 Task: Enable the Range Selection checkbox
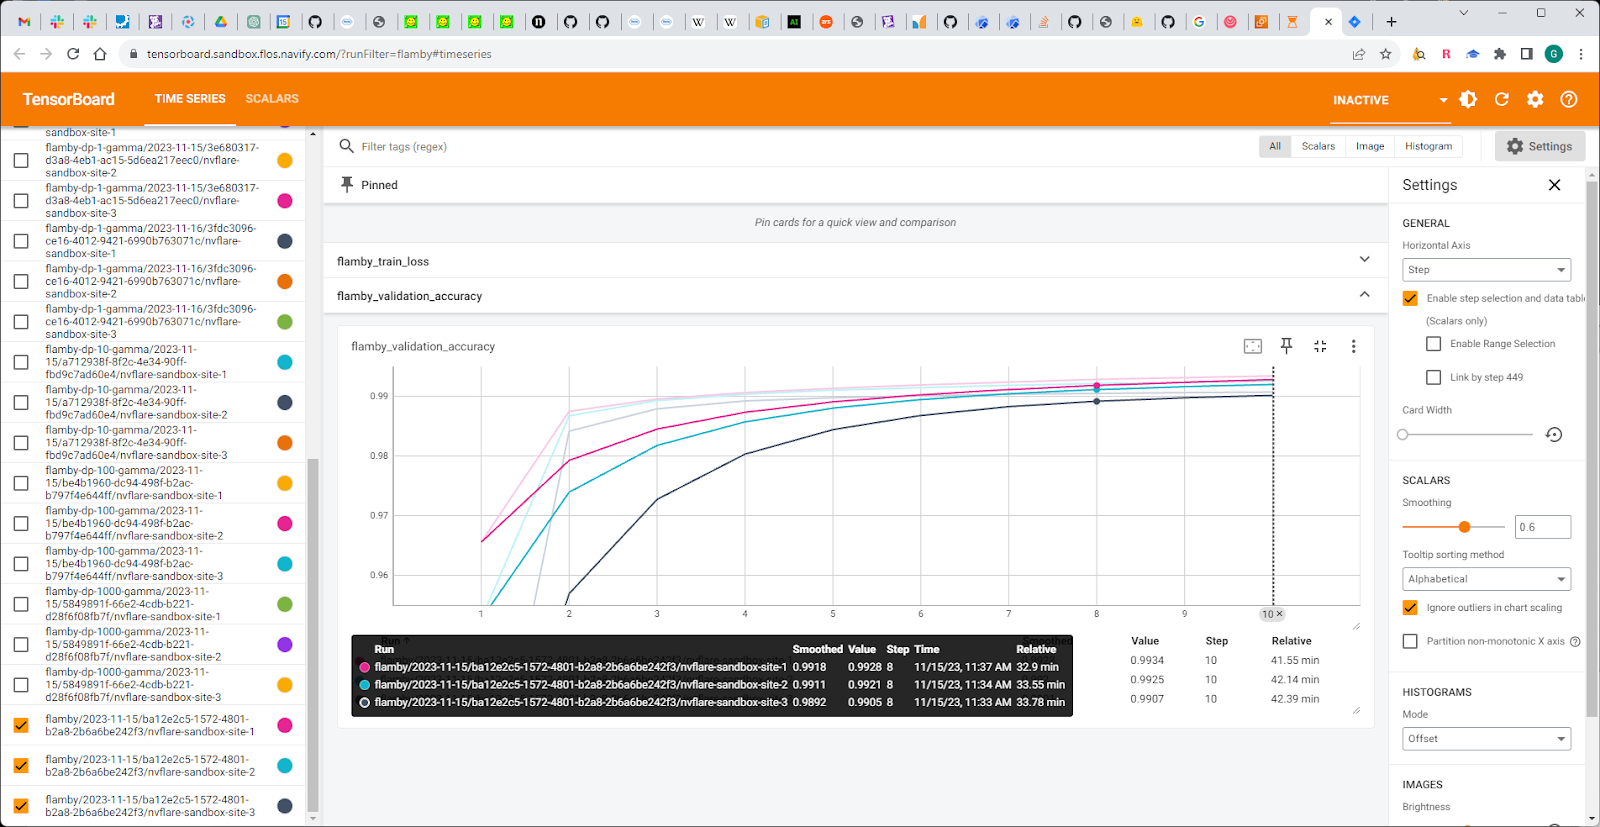tap(1433, 344)
